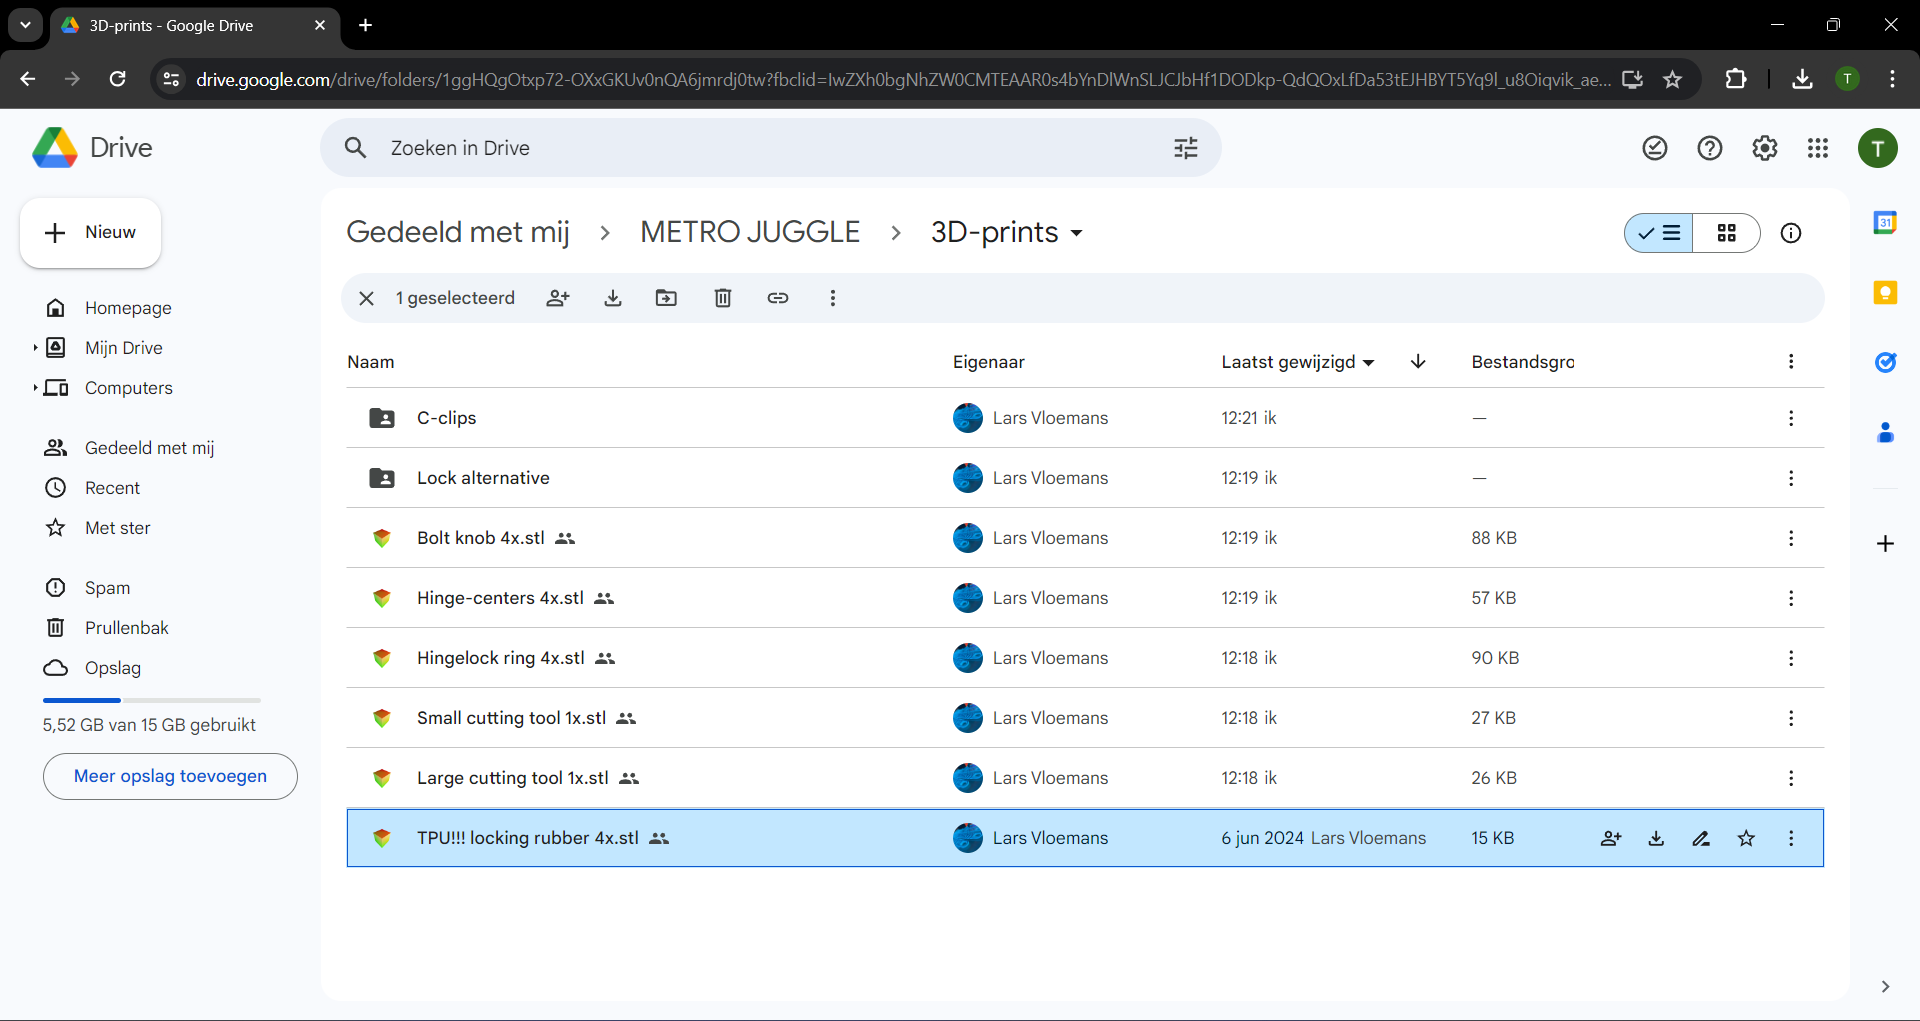
Task: Switch to list layout view
Action: [x=1659, y=233]
